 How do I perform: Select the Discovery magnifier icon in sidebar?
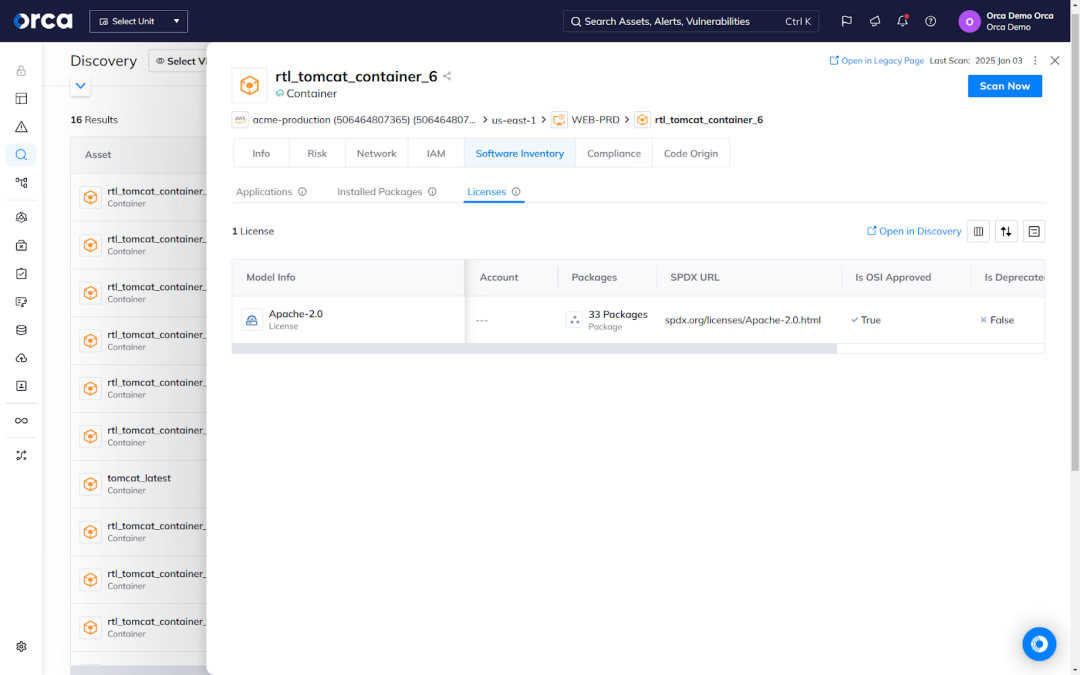[21, 155]
